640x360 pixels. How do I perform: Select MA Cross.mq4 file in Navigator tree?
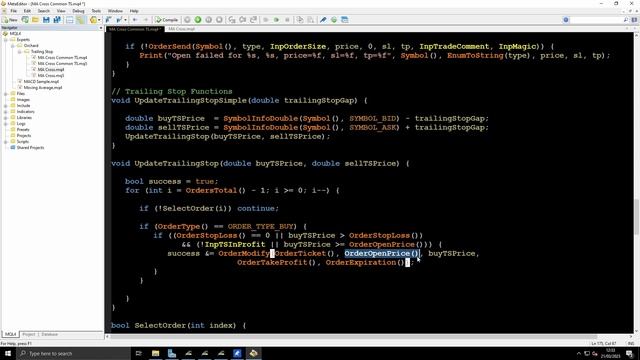tap(51, 70)
